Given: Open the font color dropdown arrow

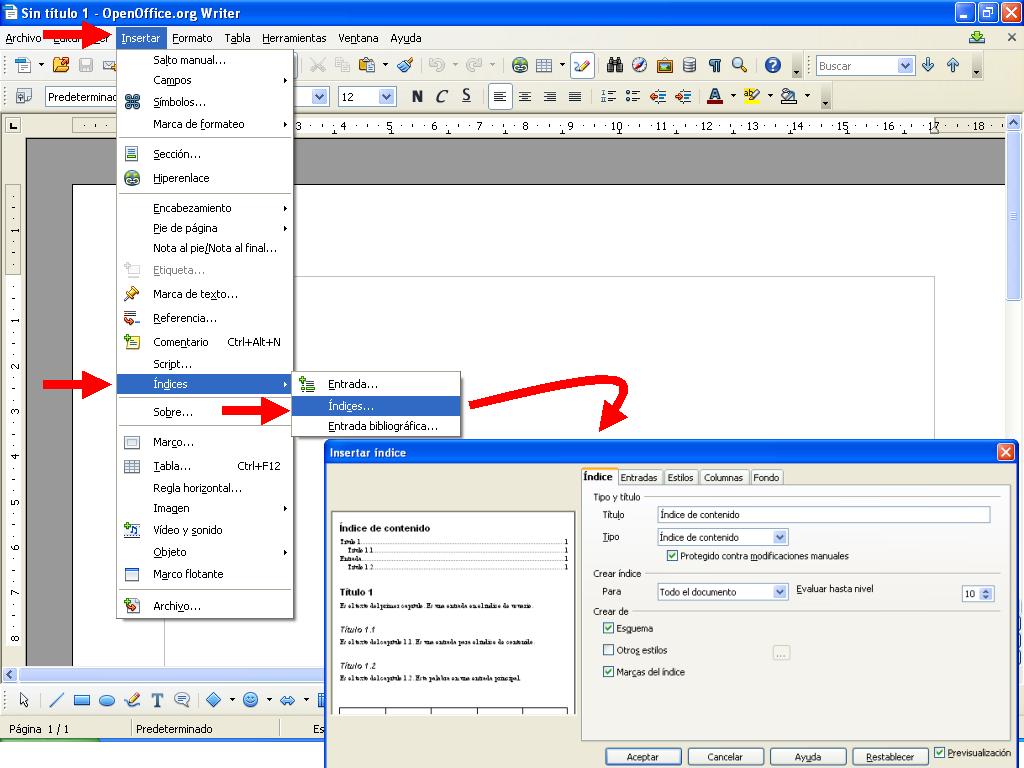Looking at the screenshot, I should (733, 97).
